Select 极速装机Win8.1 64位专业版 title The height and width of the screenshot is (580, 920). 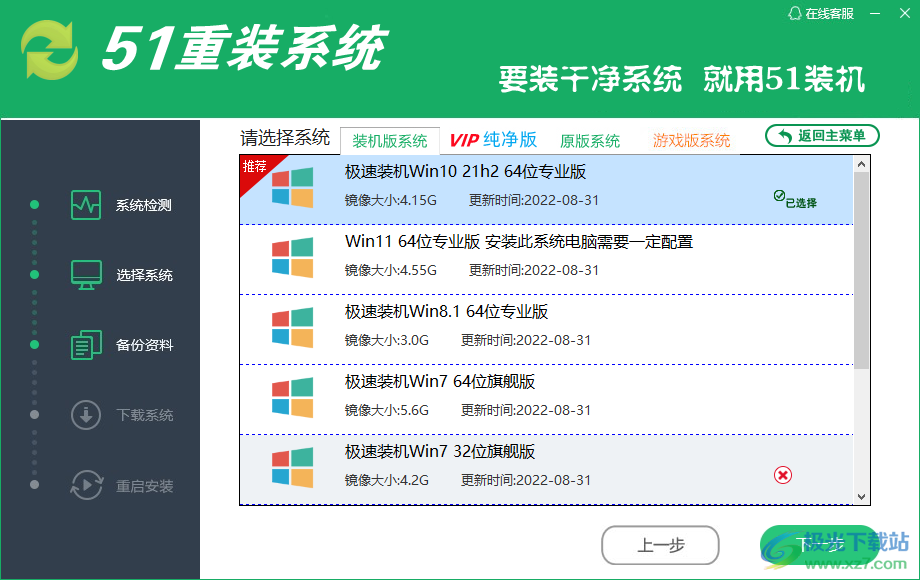point(447,311)
